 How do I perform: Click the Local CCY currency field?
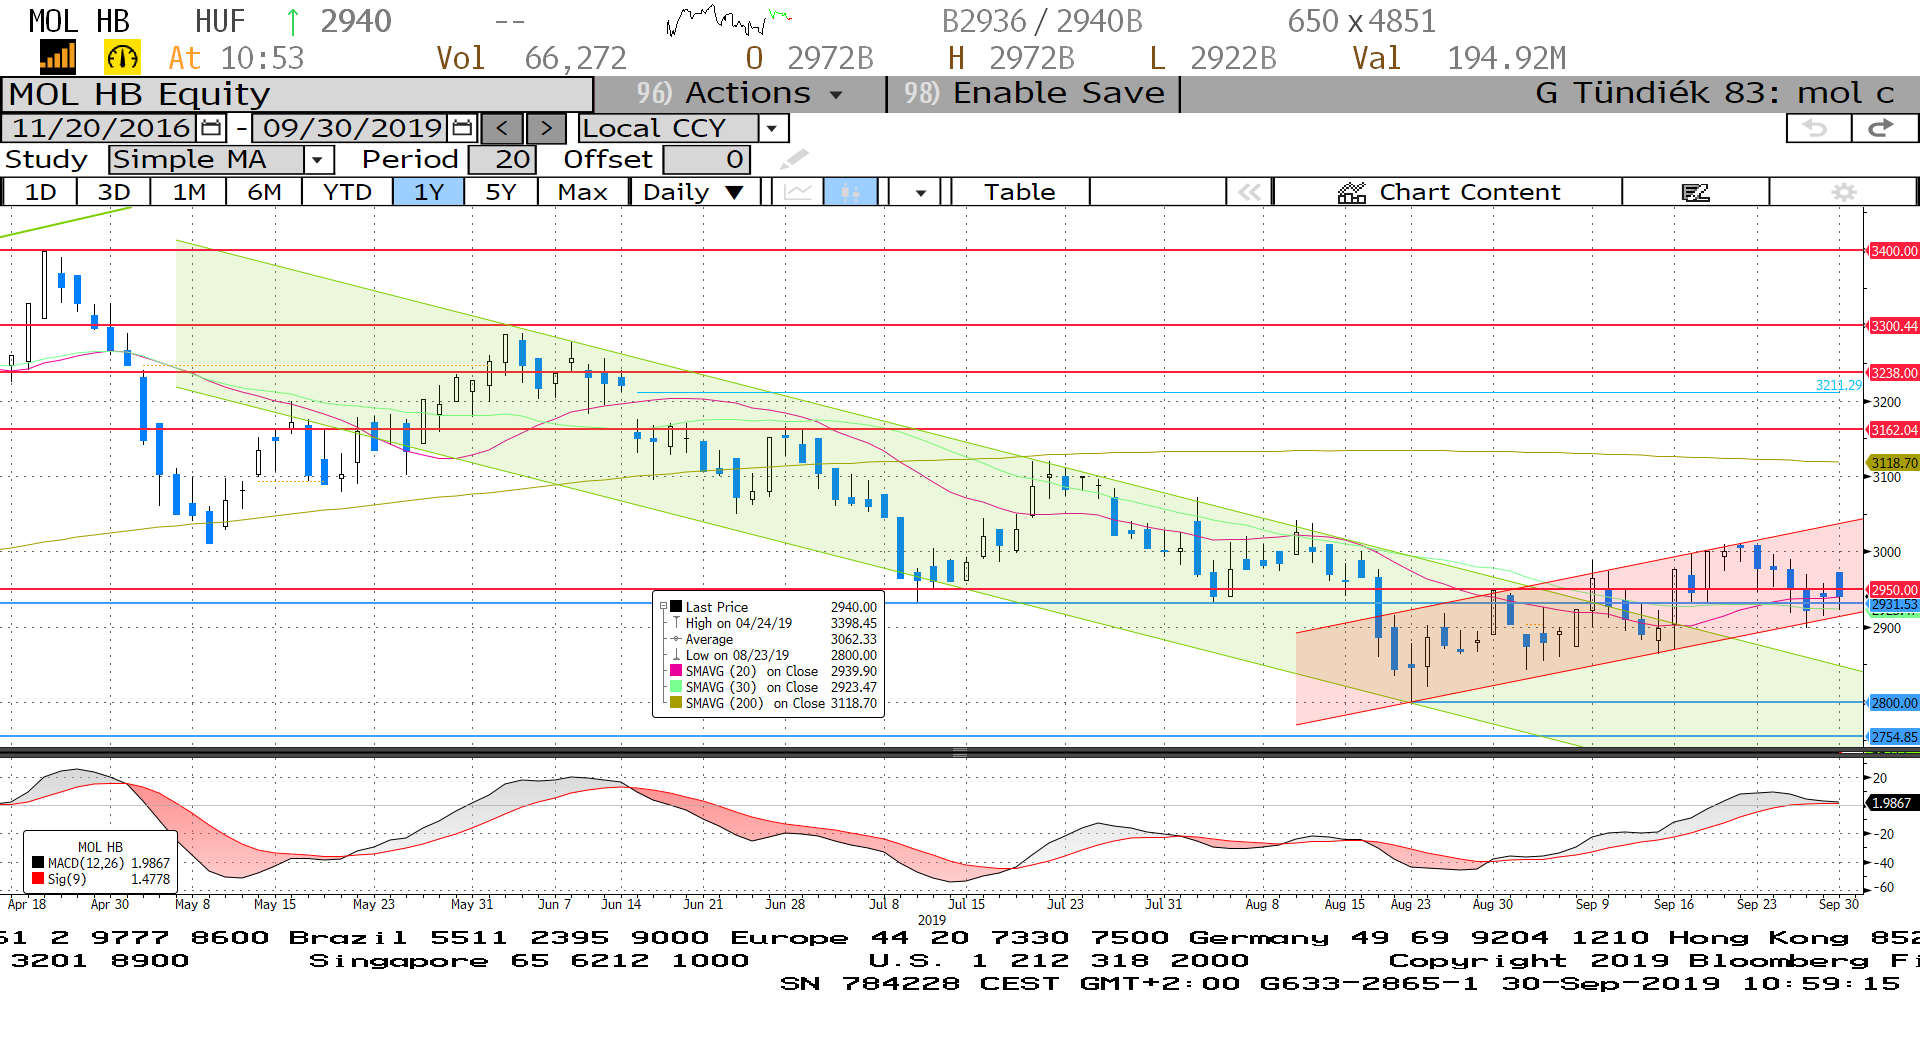pyautogui.click(x=668, y=128)
